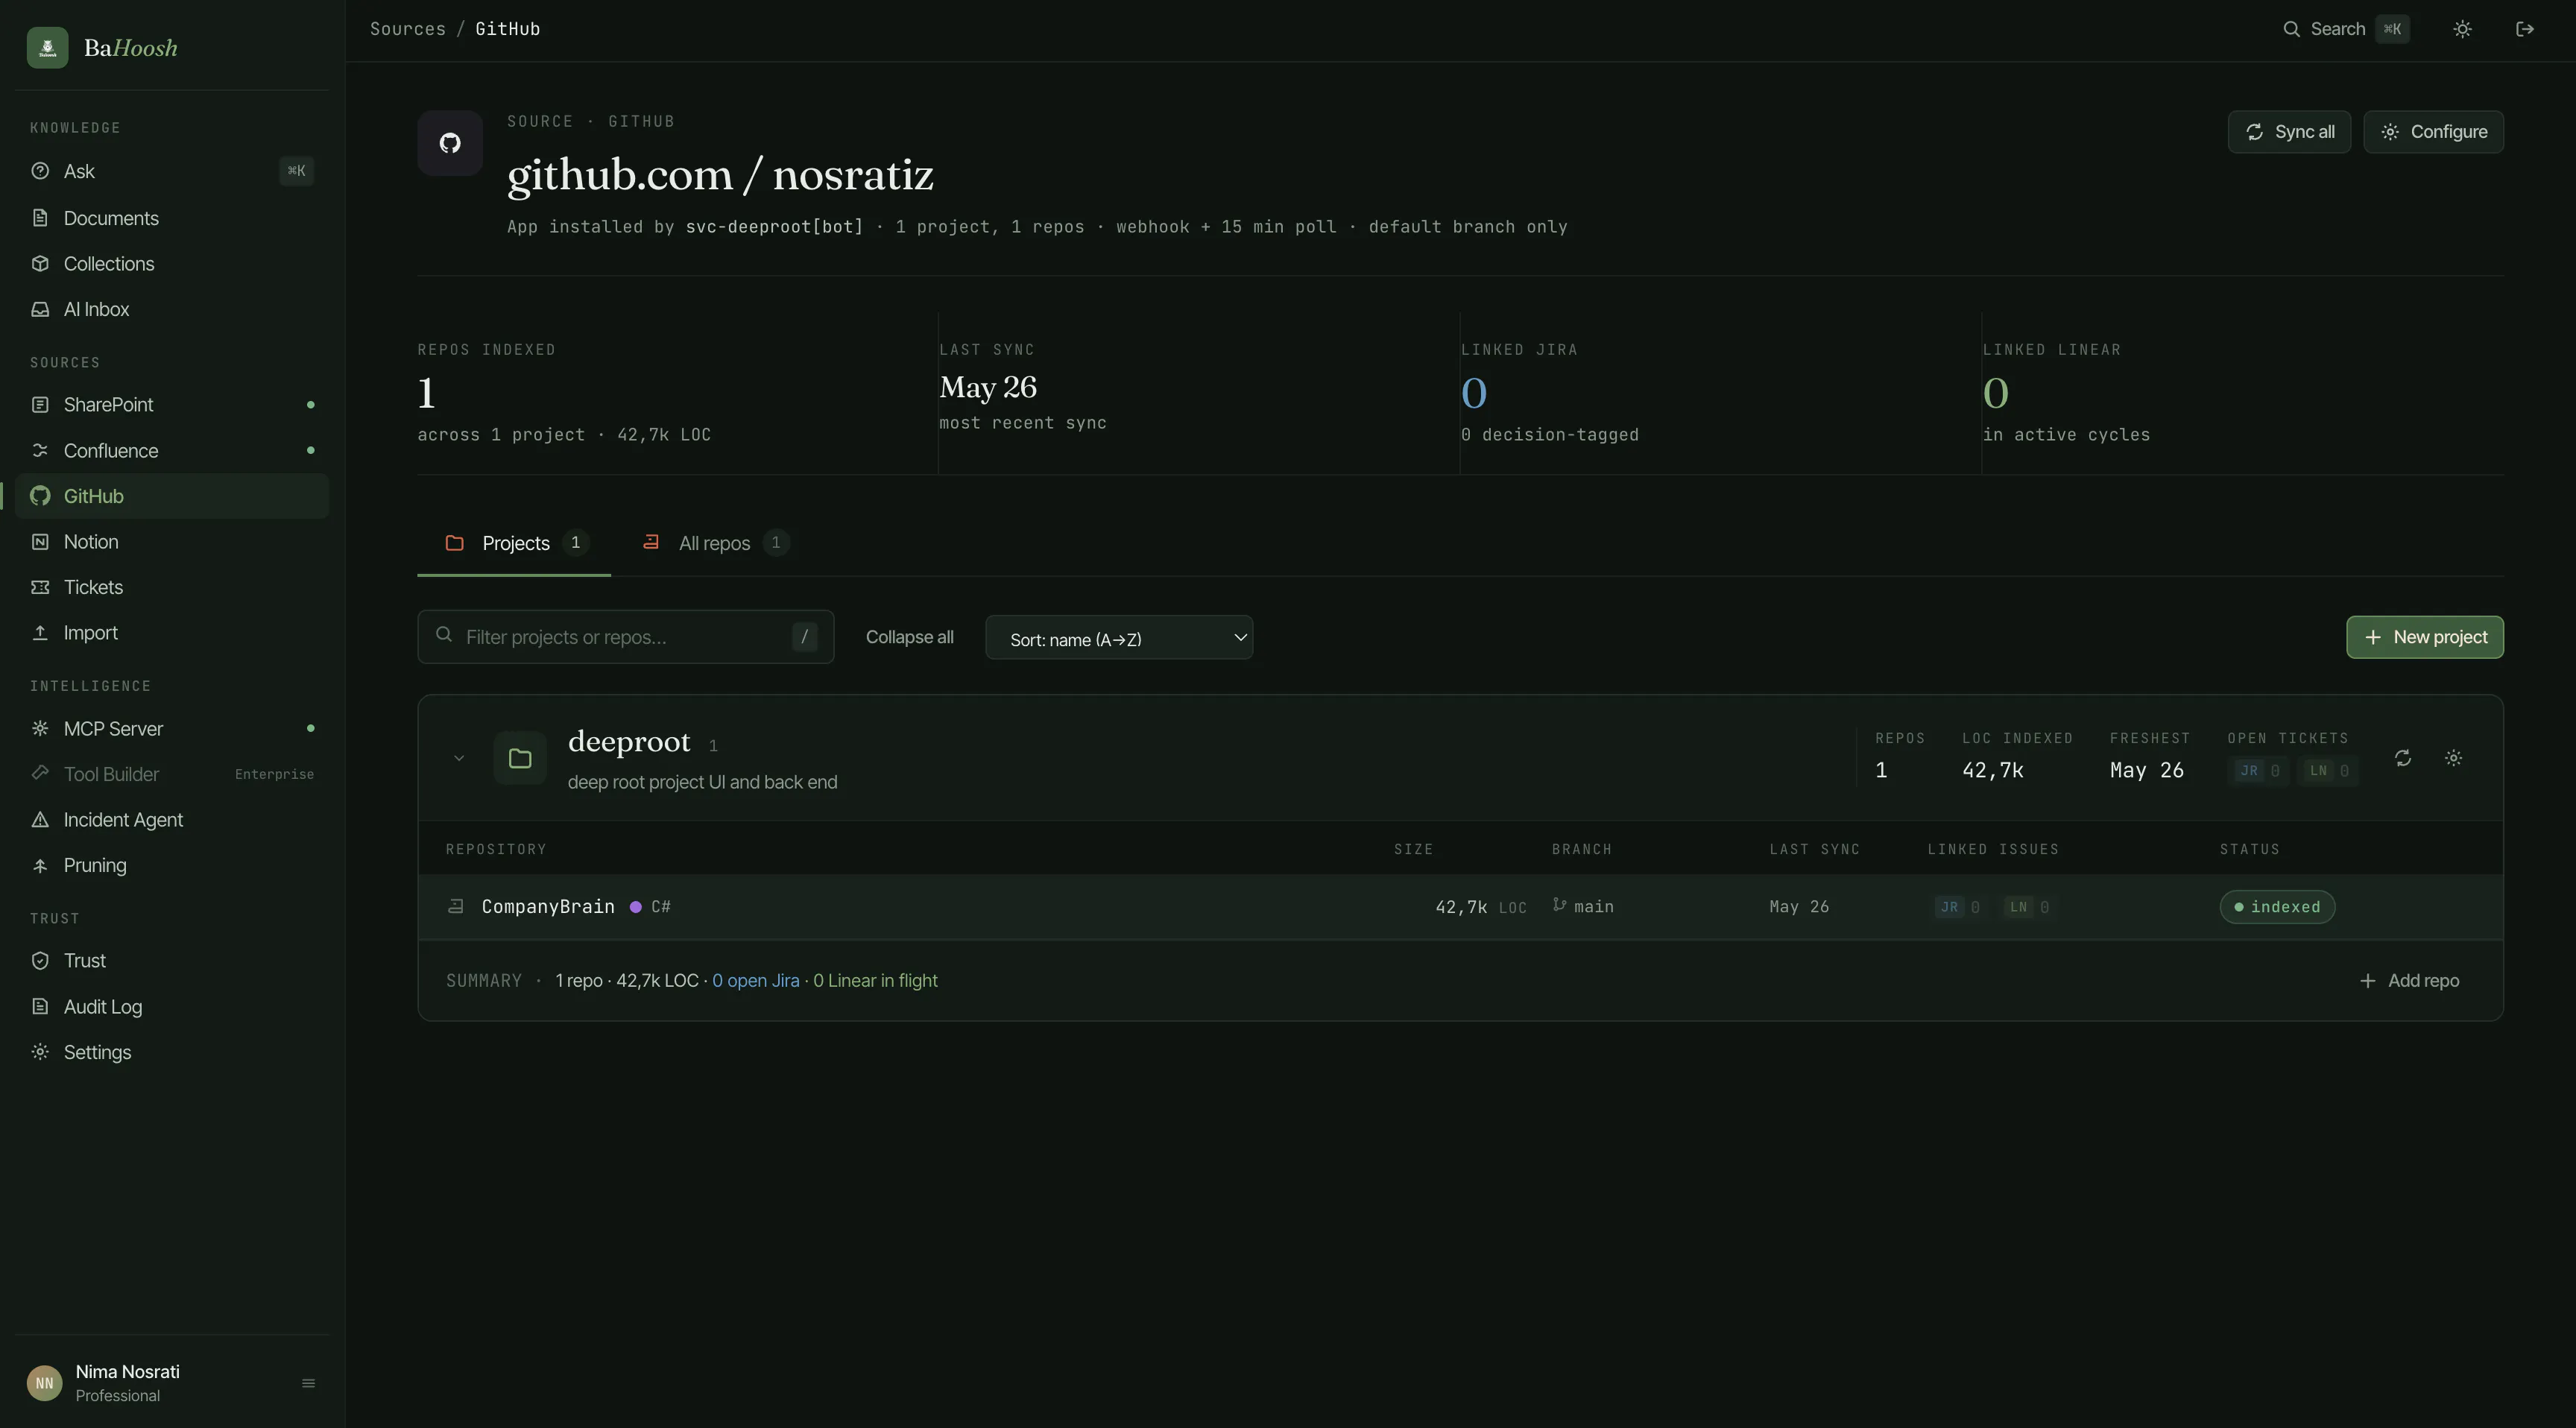Viewport: 2576px width, 1428px height.
Task: Click the Notion icon in sidebar
Action: 40,542
